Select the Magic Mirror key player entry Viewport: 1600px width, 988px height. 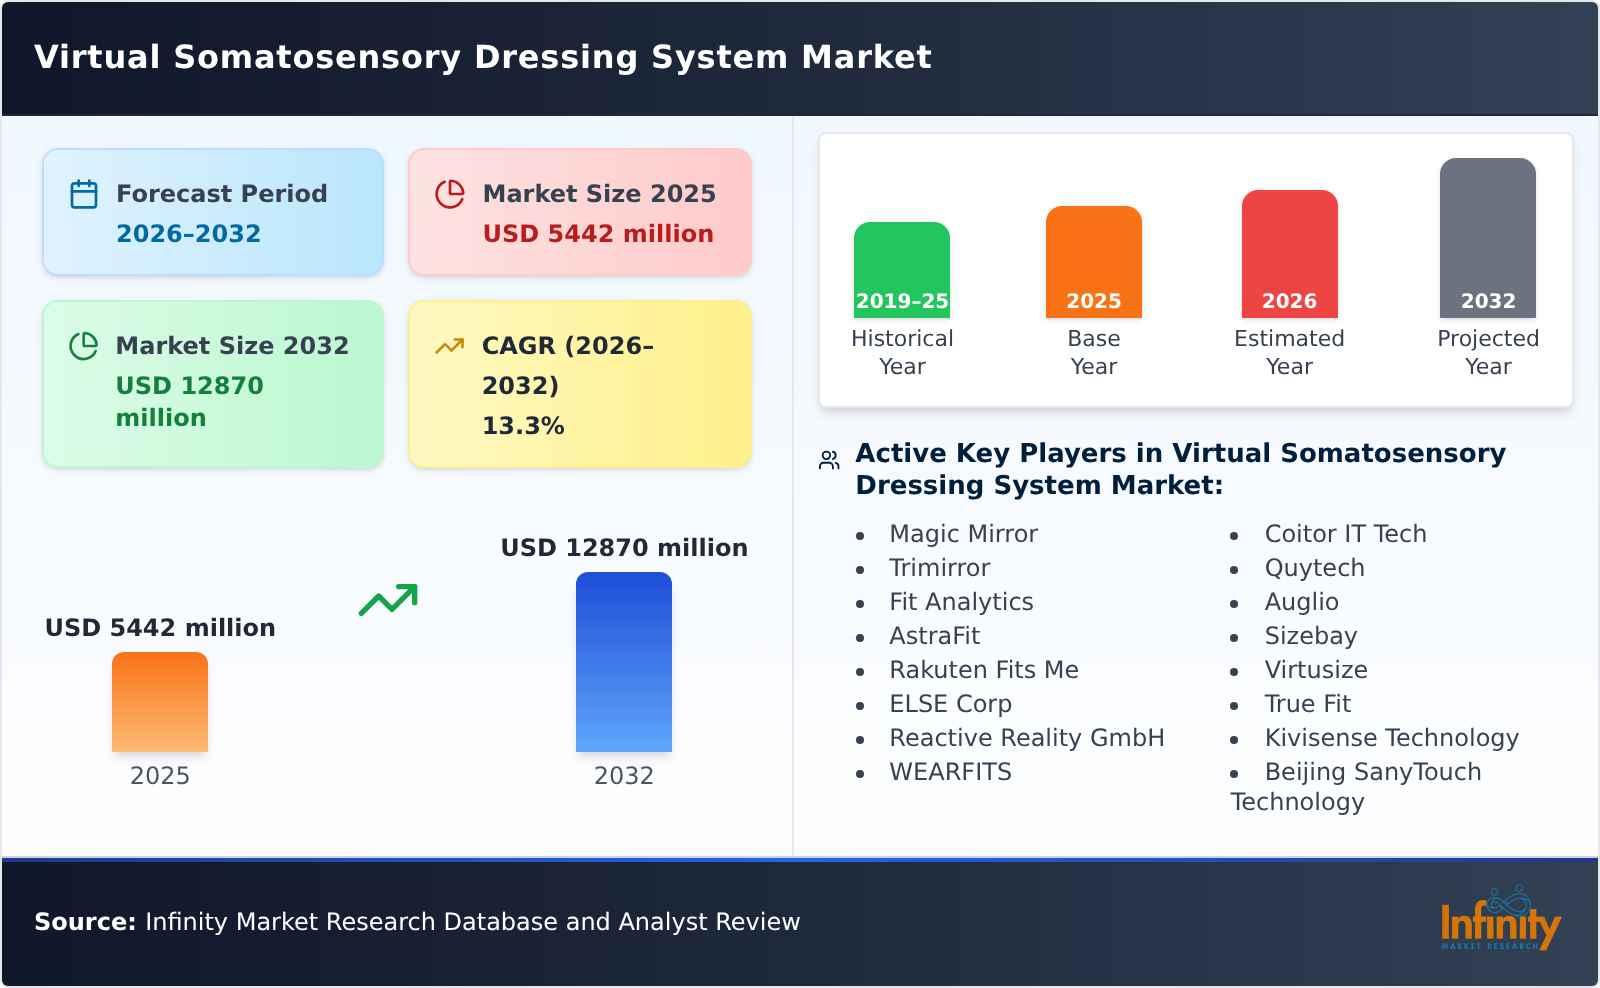[962, 533]
